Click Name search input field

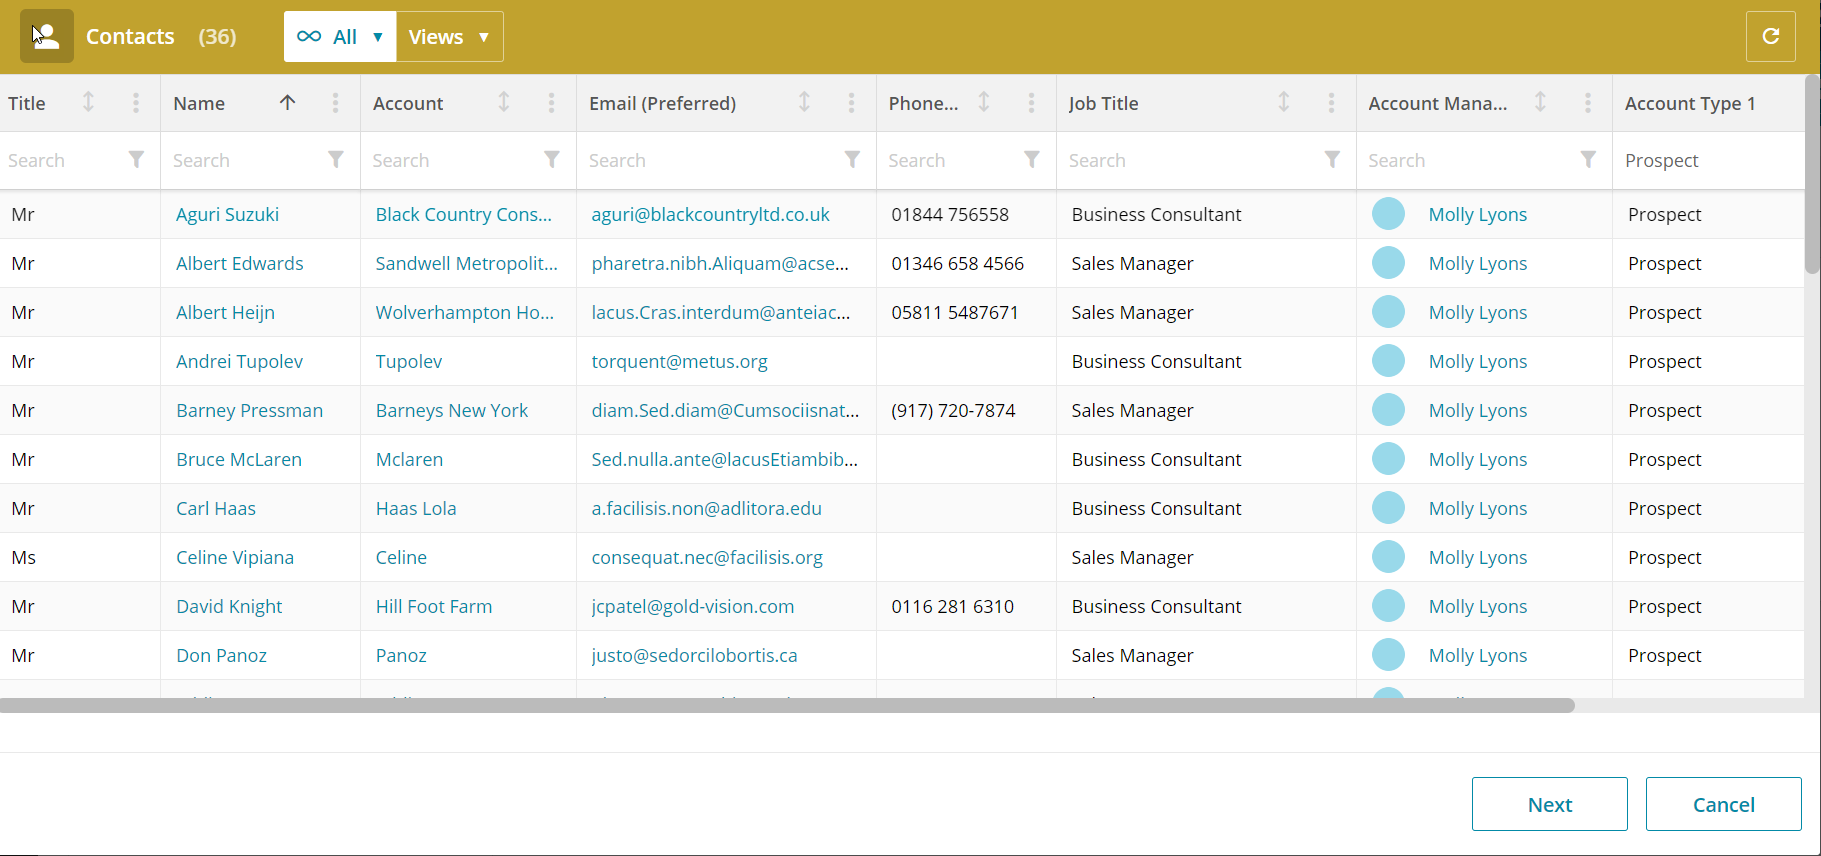coord(246,160)
